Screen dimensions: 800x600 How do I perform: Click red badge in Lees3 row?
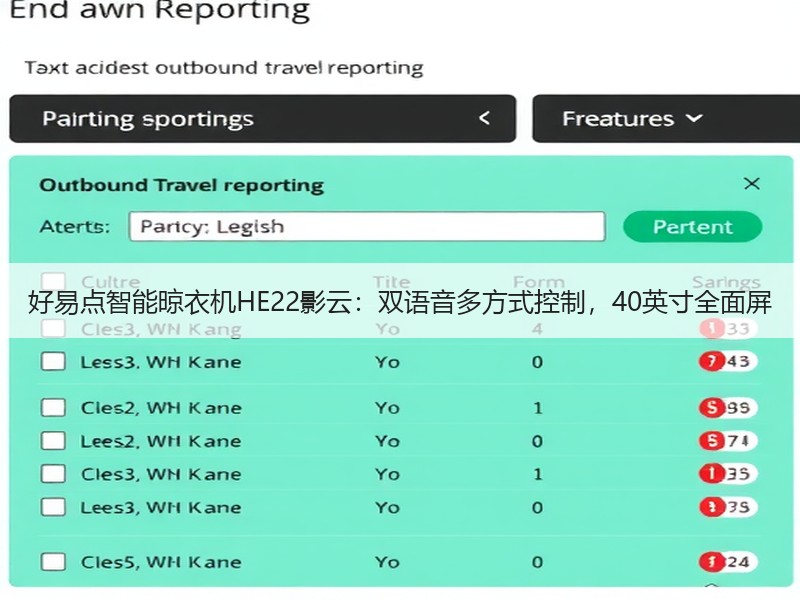pos(712,507)
